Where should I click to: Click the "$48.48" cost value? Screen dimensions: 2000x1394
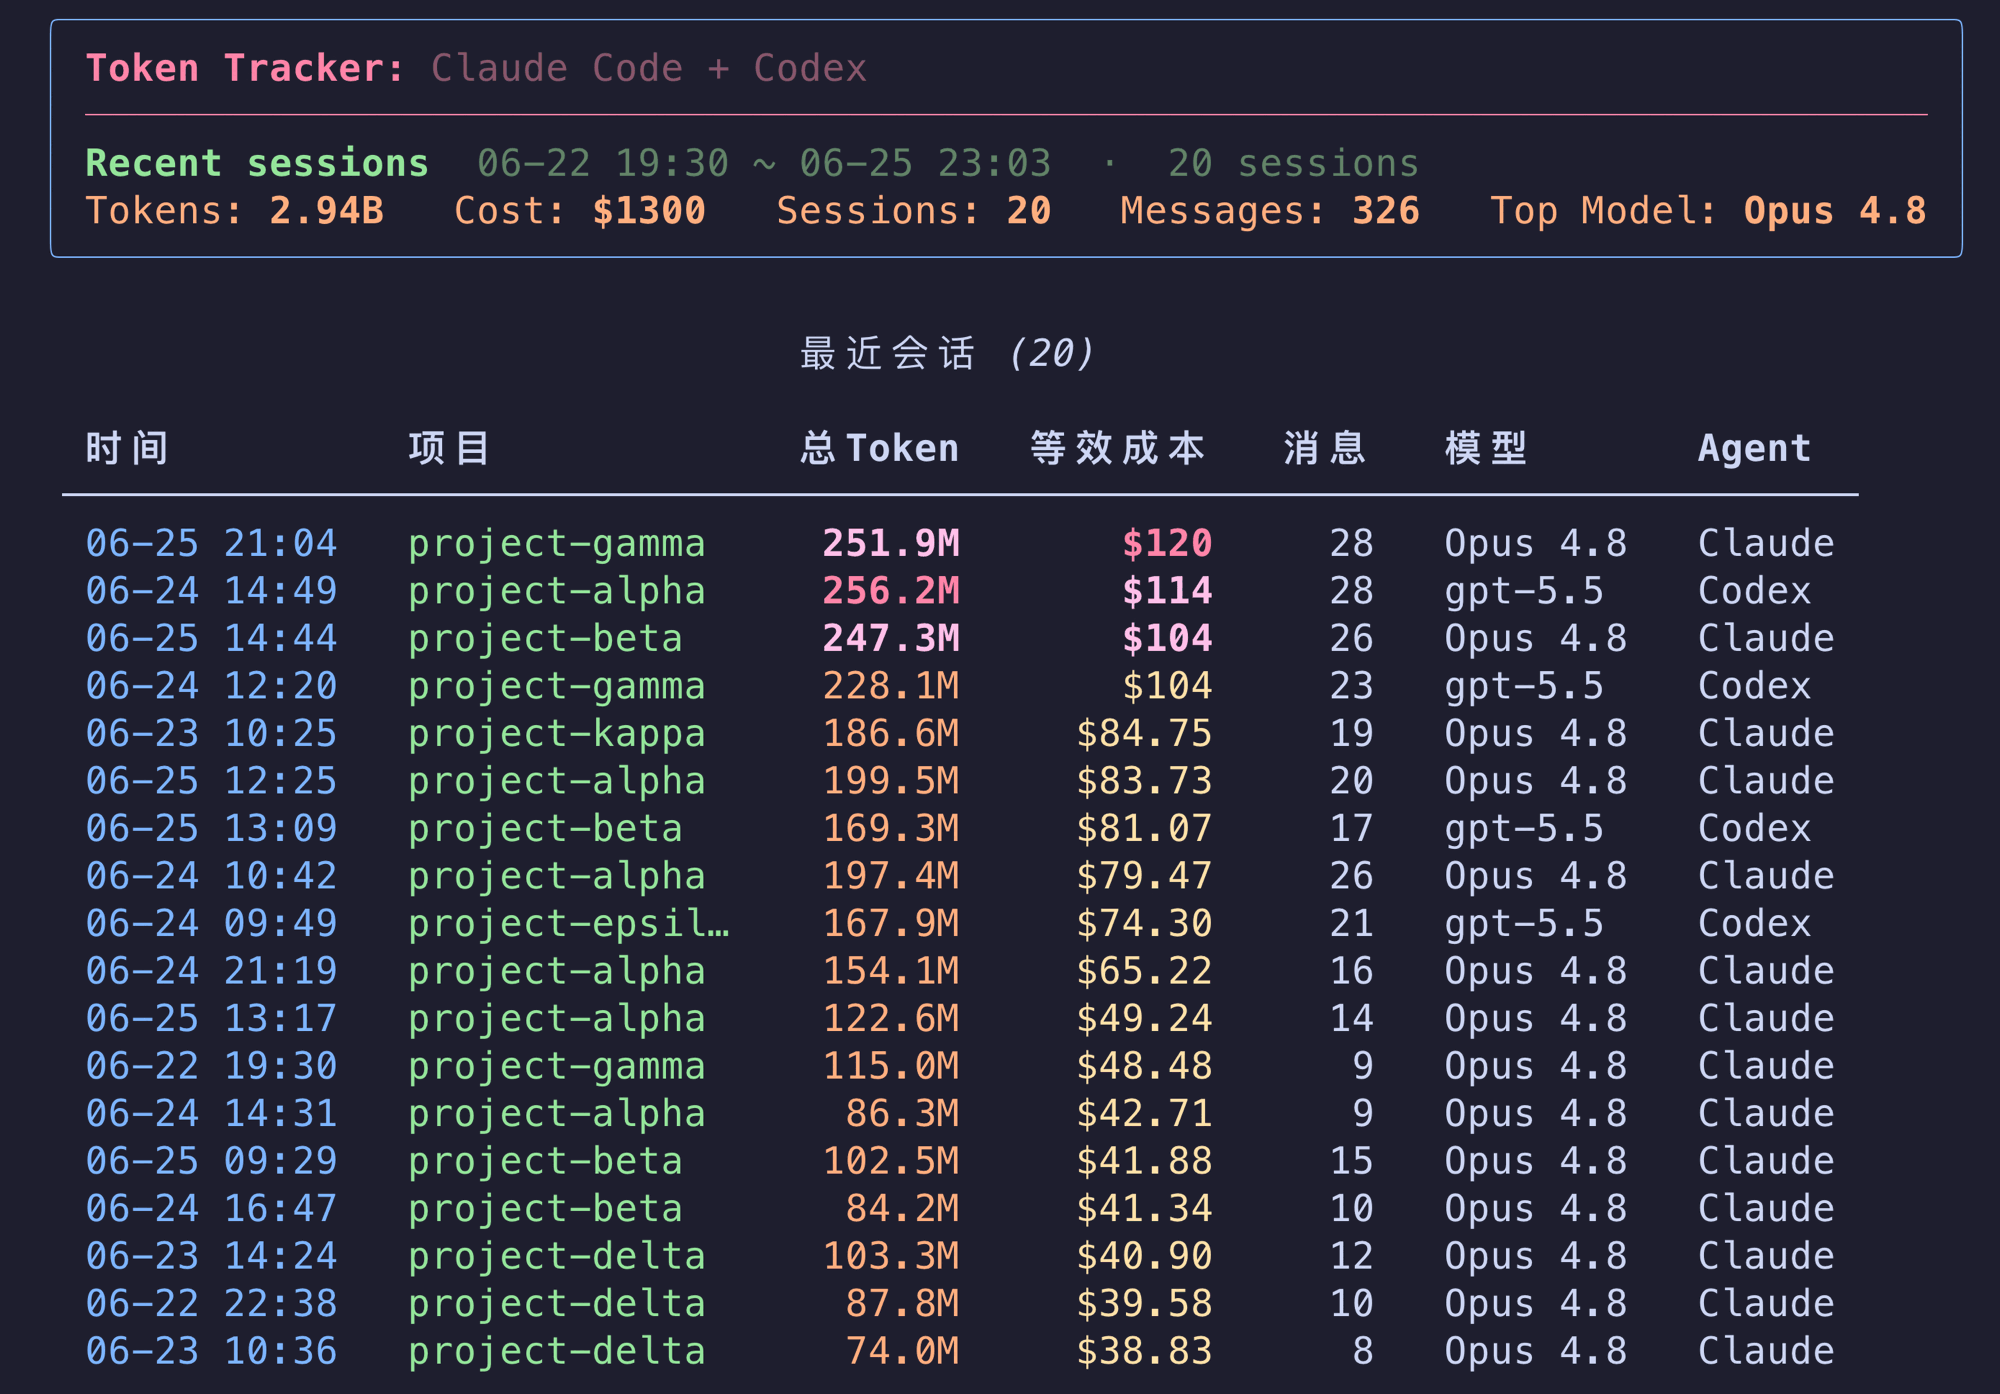pyautogui.click(x=1144, y=1066)
